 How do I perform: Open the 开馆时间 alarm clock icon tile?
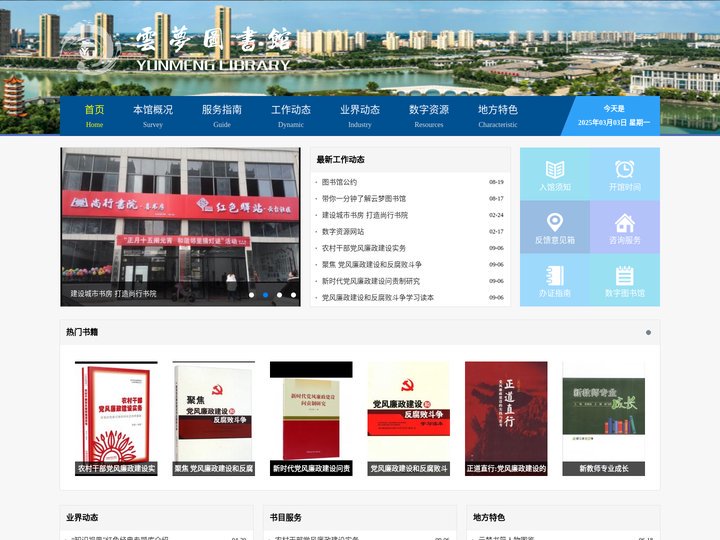point(624,174)
